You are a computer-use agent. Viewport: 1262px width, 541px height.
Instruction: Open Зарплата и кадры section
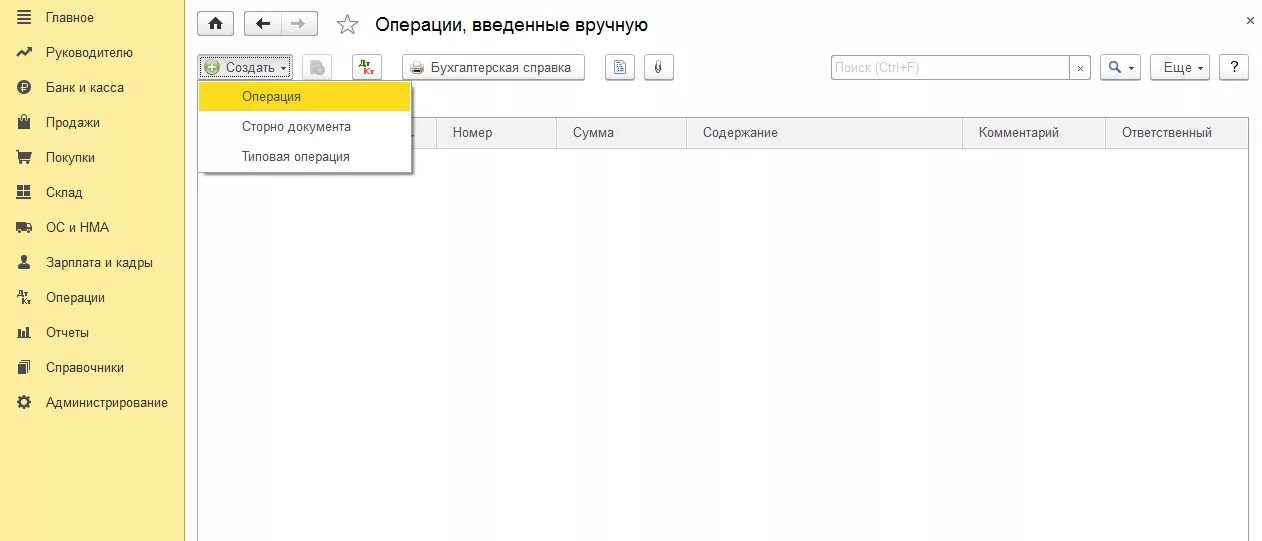[x=99, y=262]
